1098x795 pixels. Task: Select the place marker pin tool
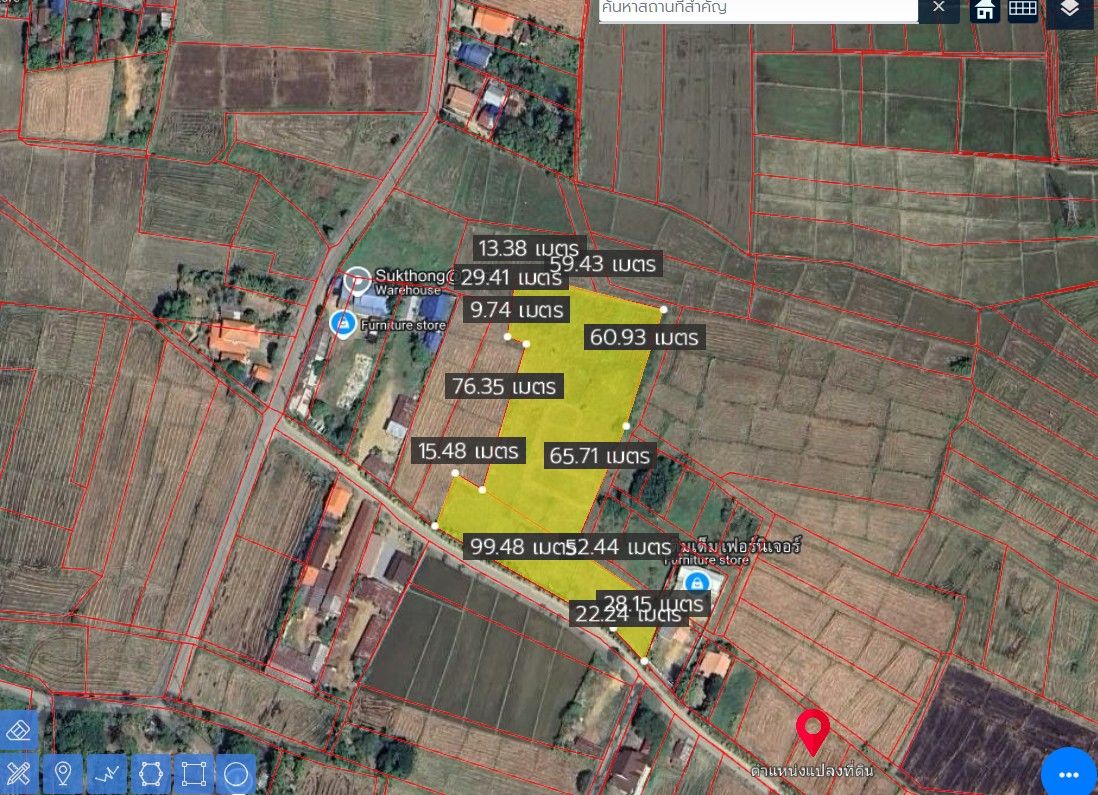pyautogui.click(x=63, y=773)
